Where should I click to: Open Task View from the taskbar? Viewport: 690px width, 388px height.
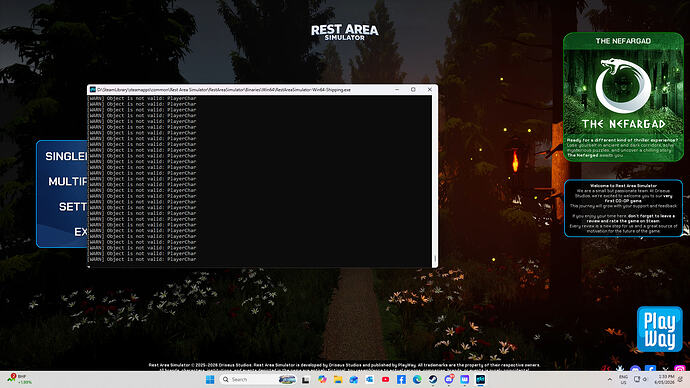pos(305,380)
